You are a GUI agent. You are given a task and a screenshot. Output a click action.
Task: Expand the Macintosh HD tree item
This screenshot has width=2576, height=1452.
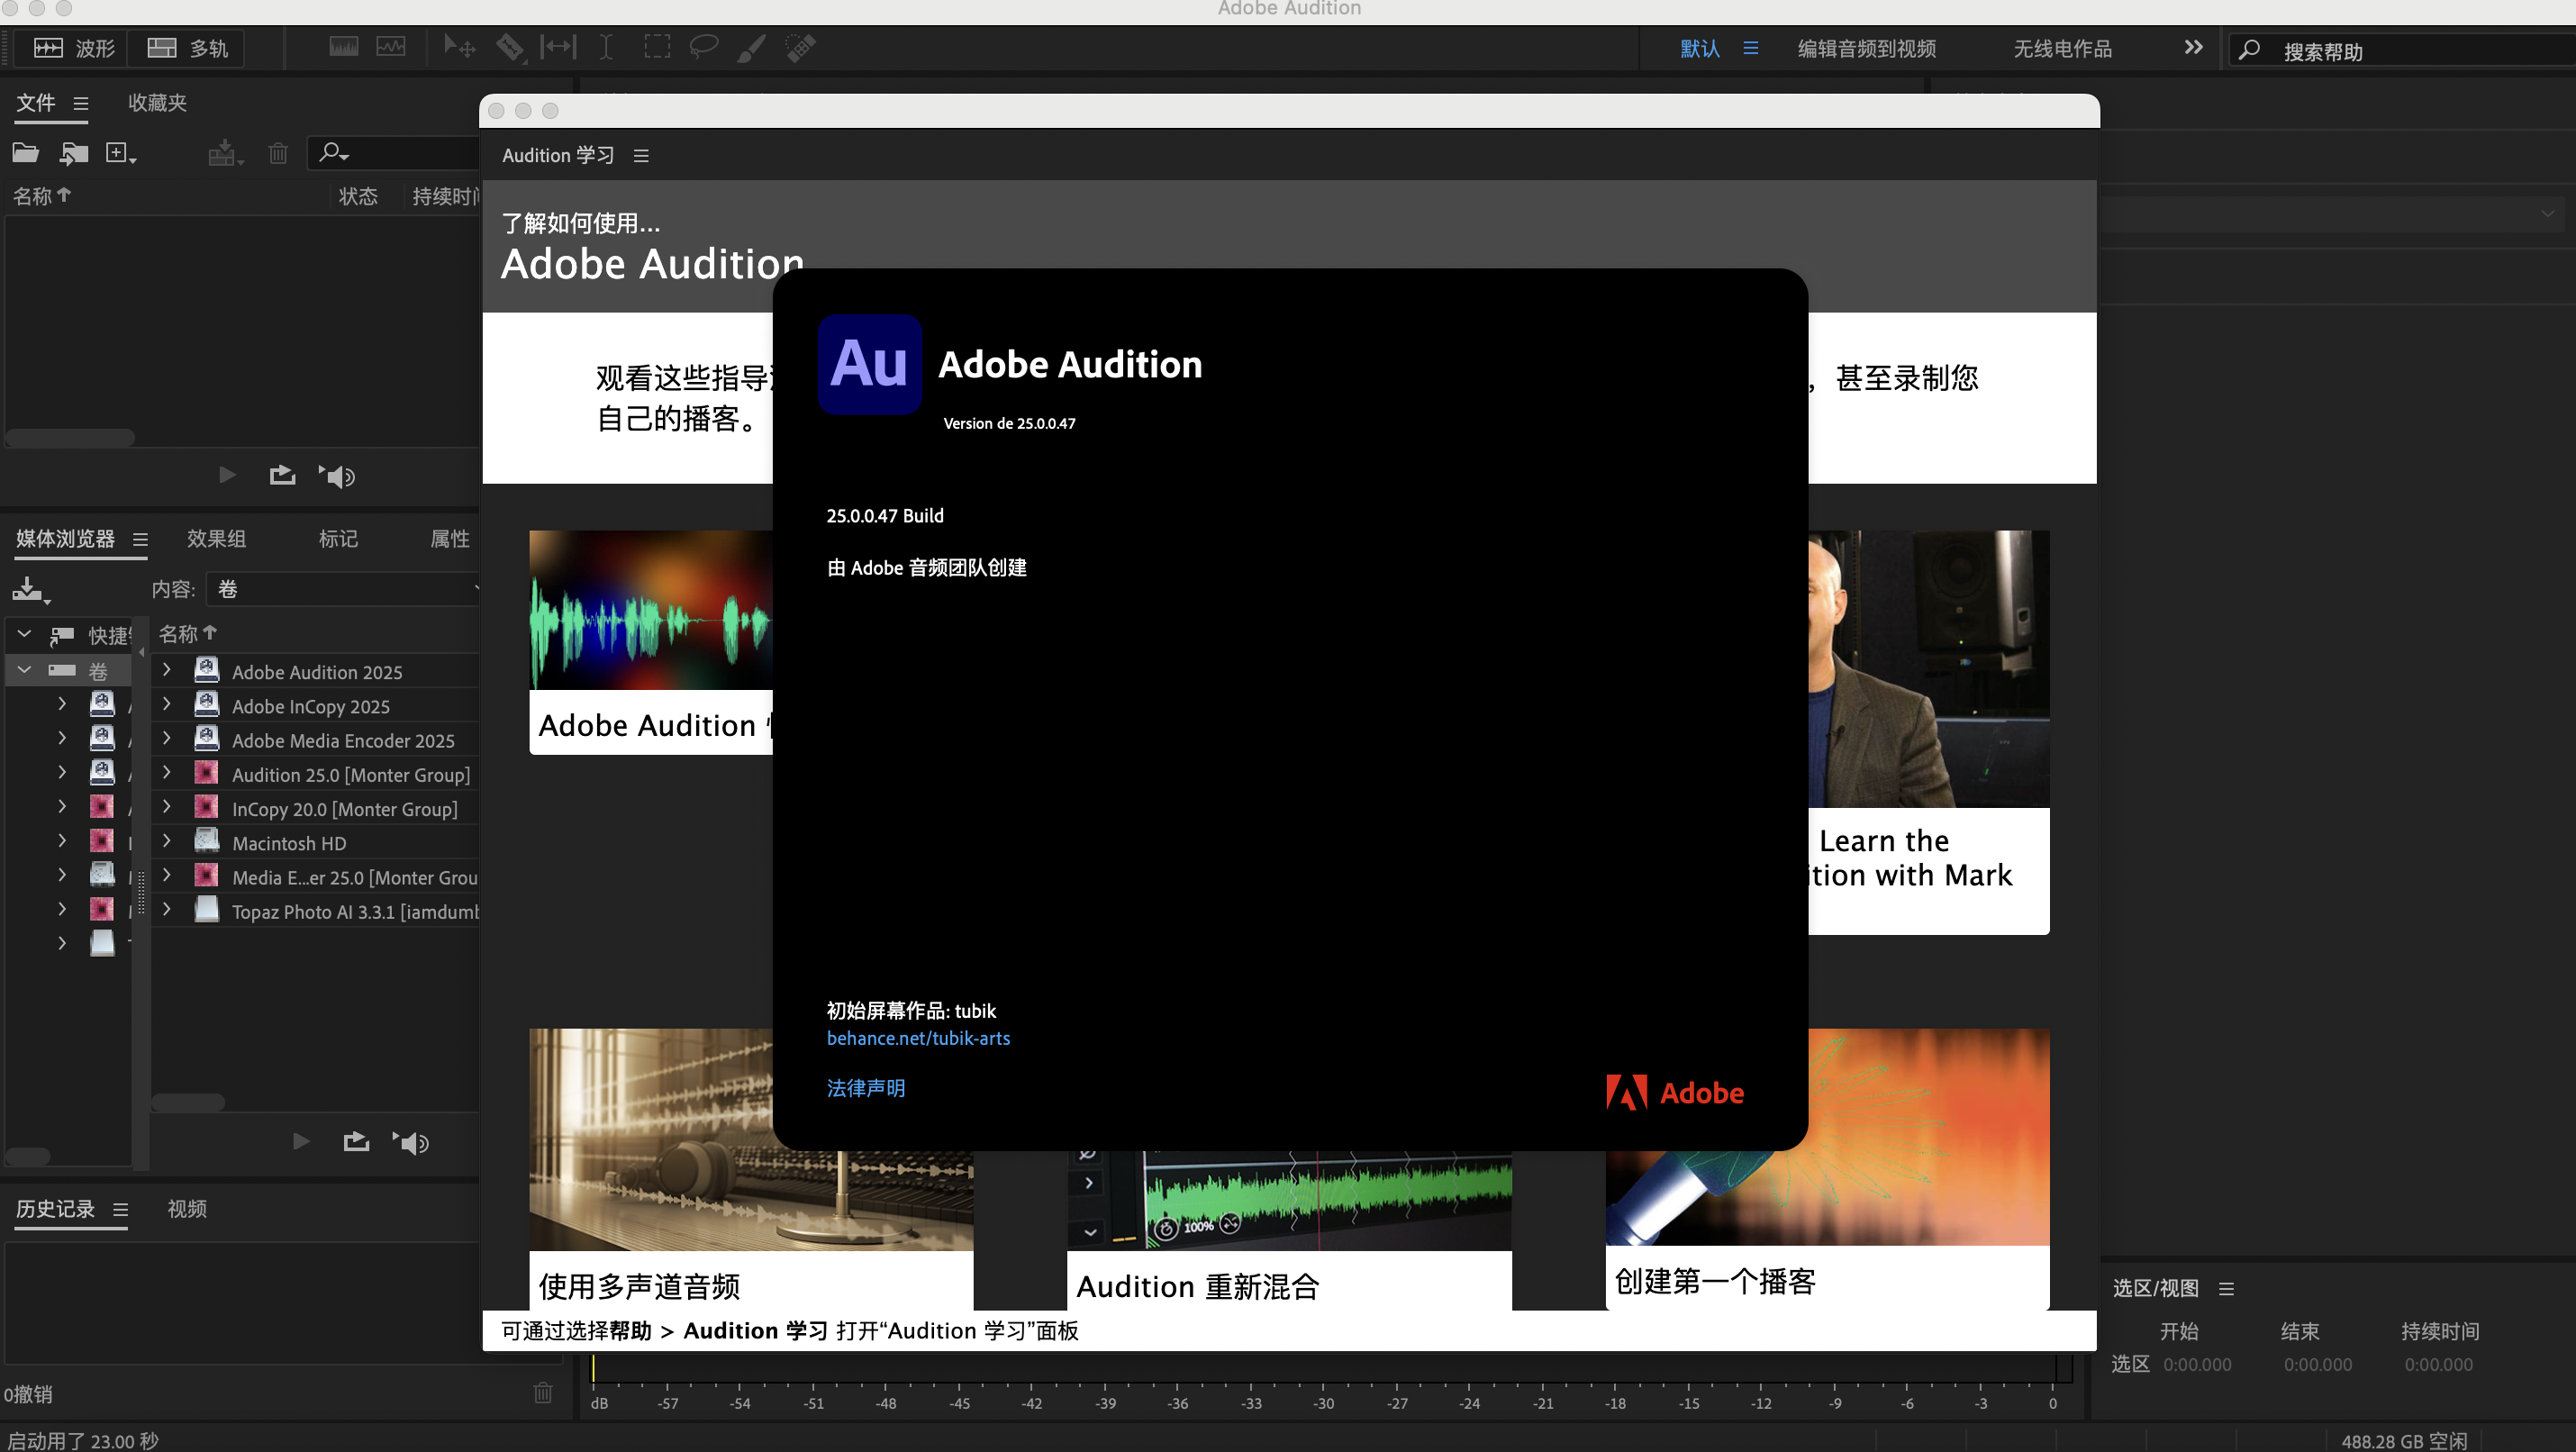[x=167, y=842]
